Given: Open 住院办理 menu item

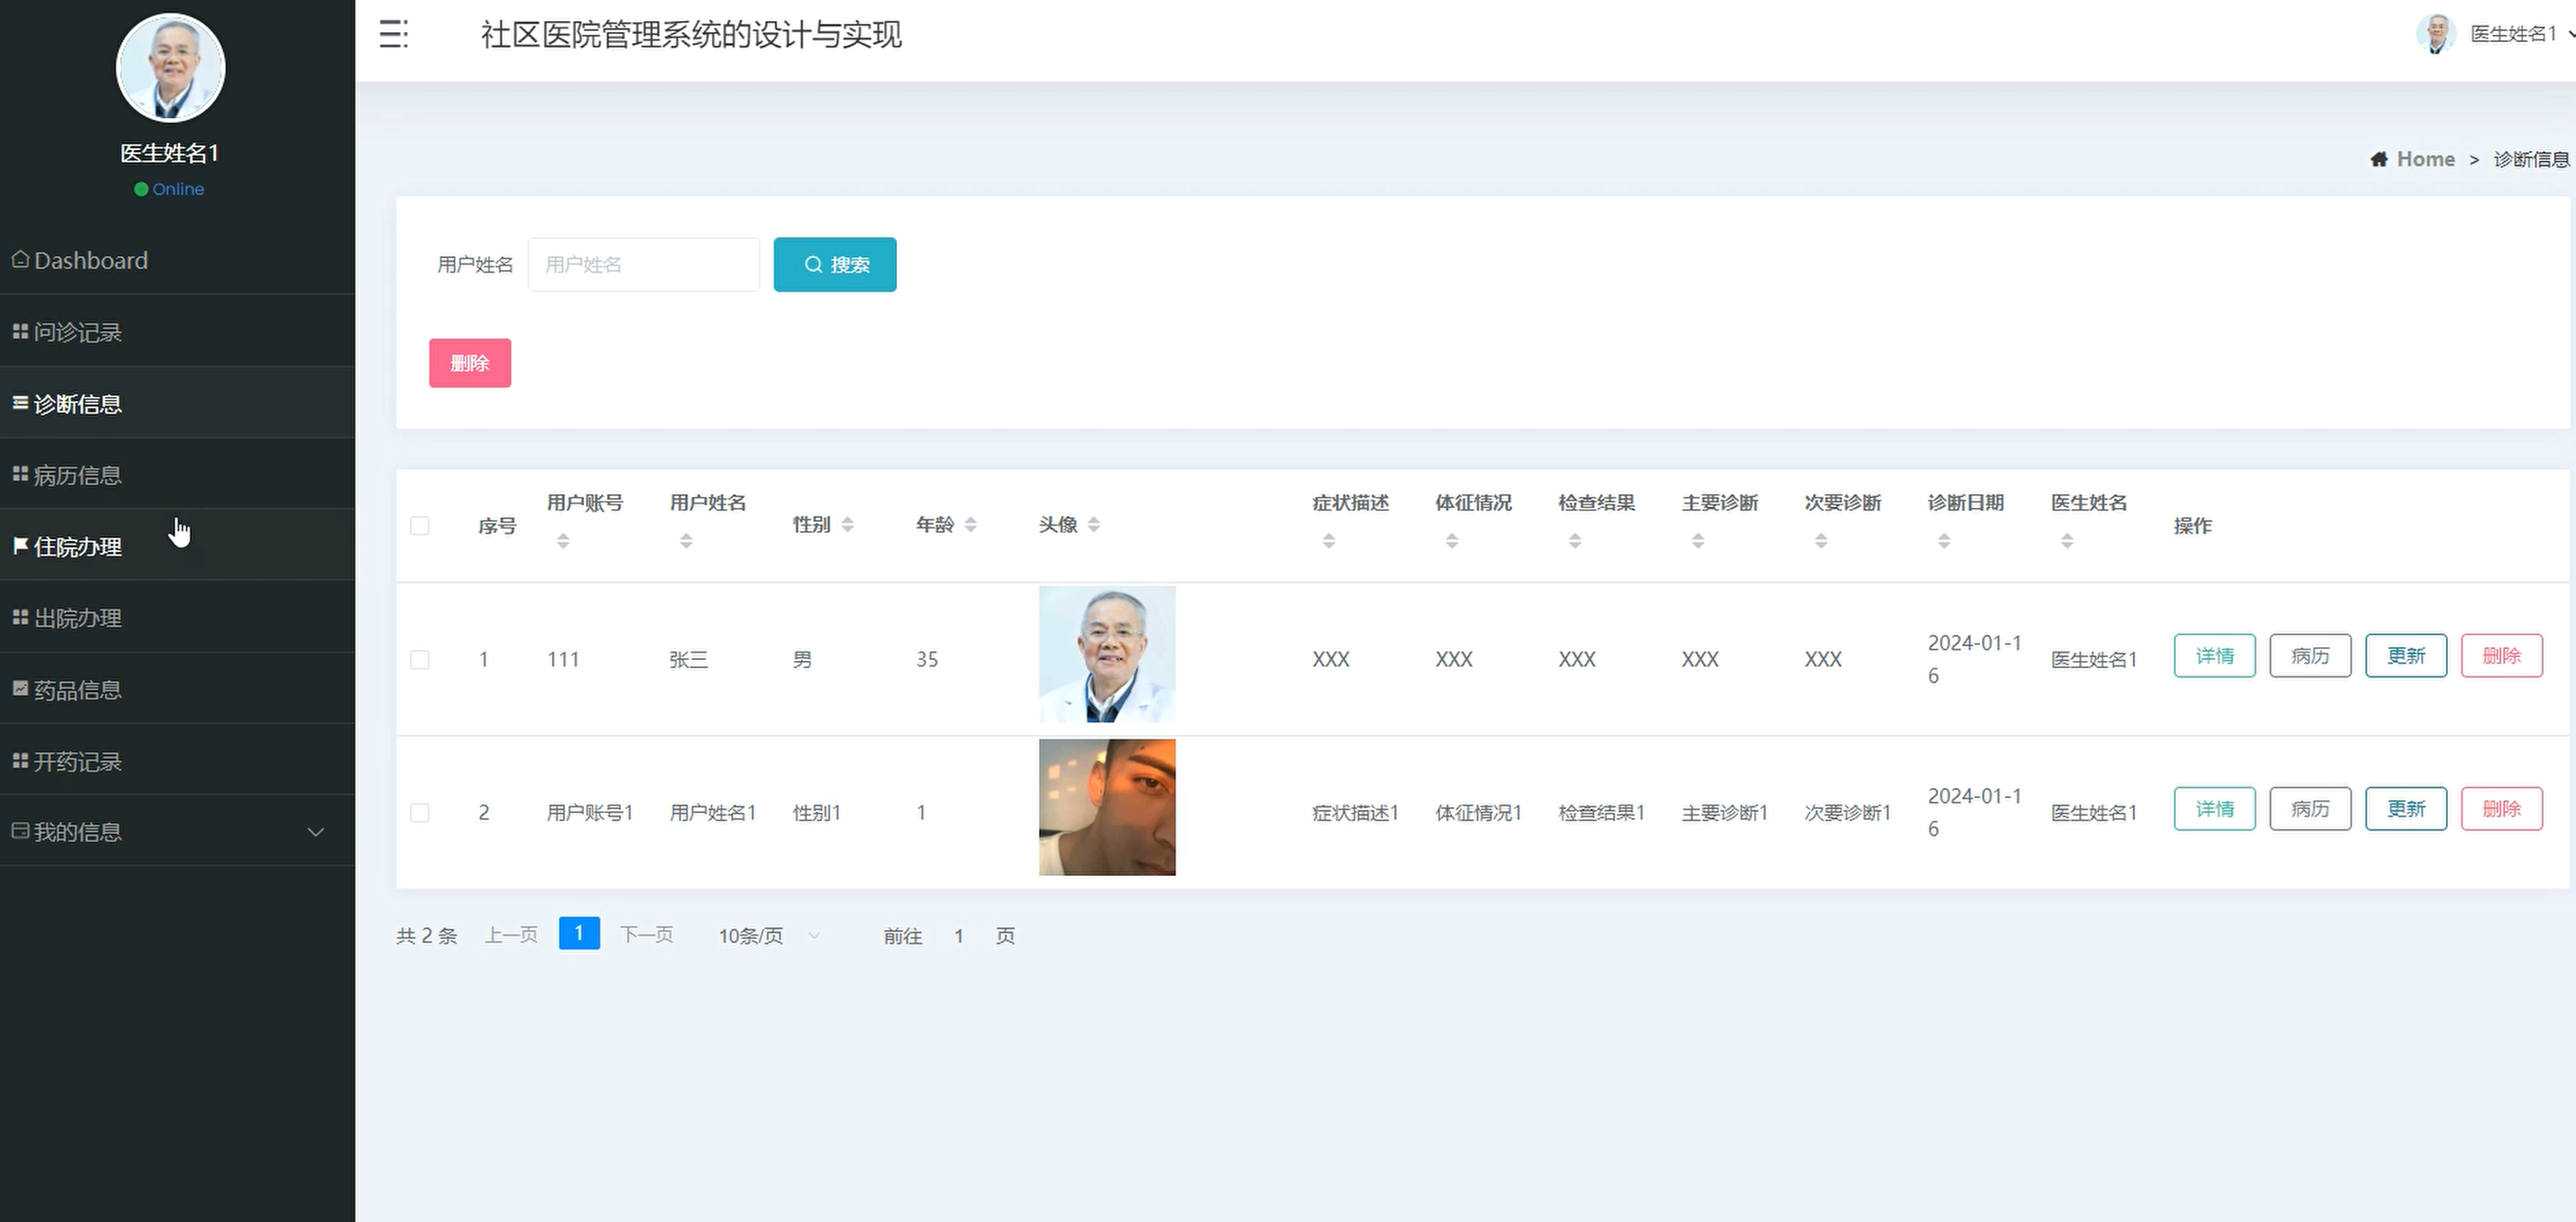Looking at the screenshot, I should pos(177,547).
